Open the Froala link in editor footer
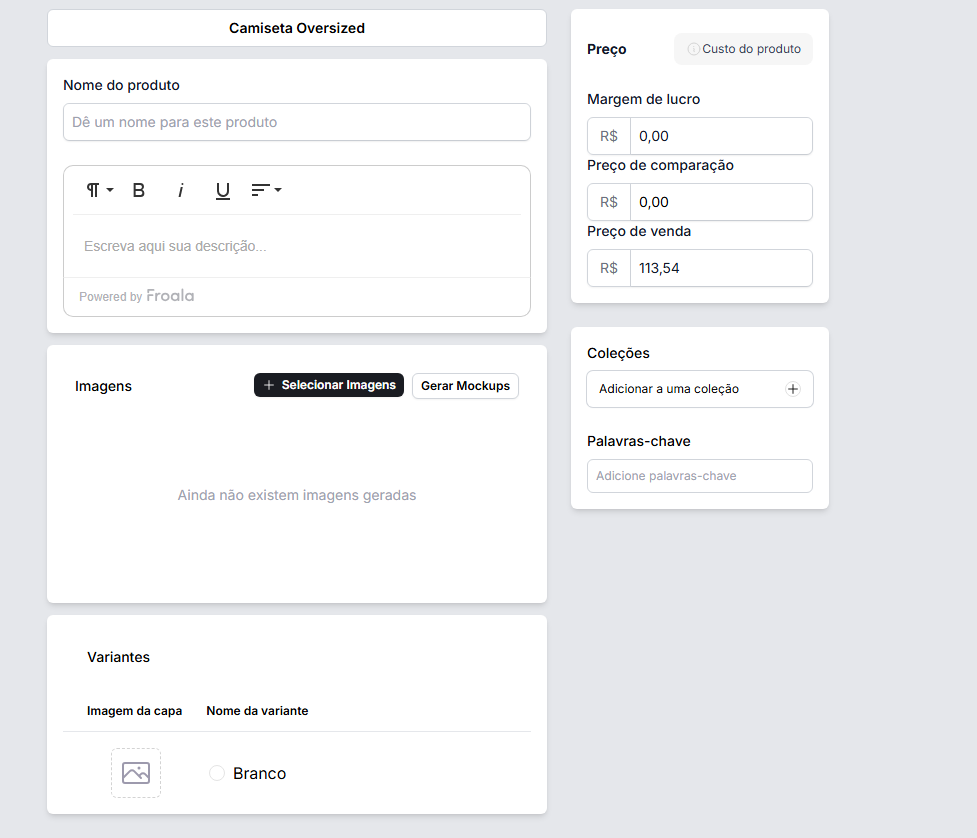The width and height of the screenshot is (977, 838). pyautogui.click(x=170, y=296)
